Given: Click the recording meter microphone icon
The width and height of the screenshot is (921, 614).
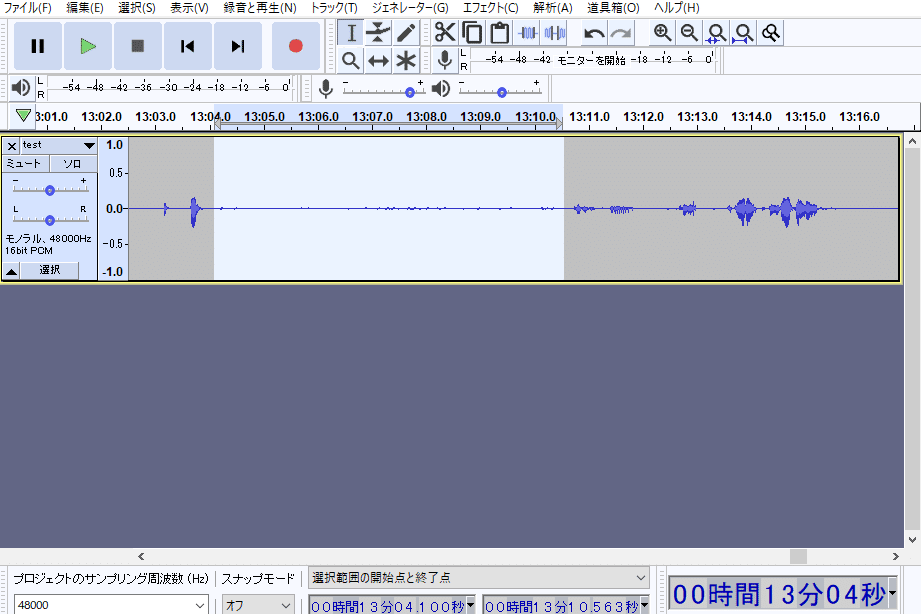Looking at the screenshot, I should [x=445, y=61].
